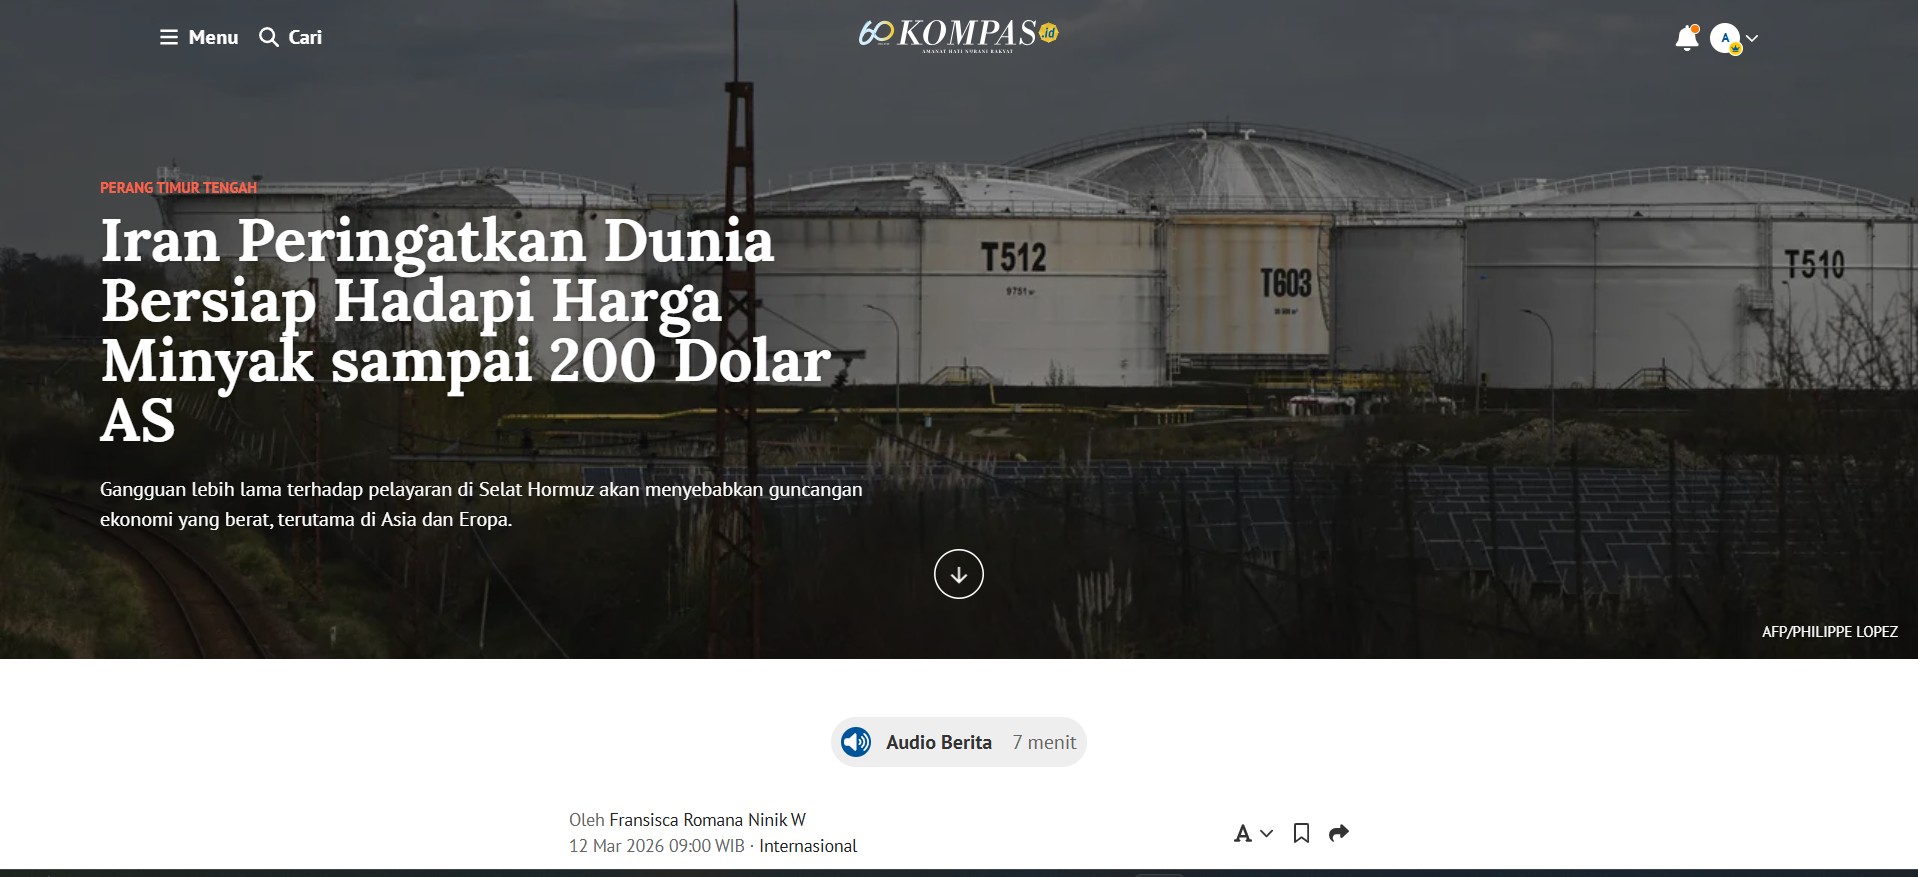Play the Audio Berita speaker icon
Viewport: 1918px width, 877px height.
point(856,742)
